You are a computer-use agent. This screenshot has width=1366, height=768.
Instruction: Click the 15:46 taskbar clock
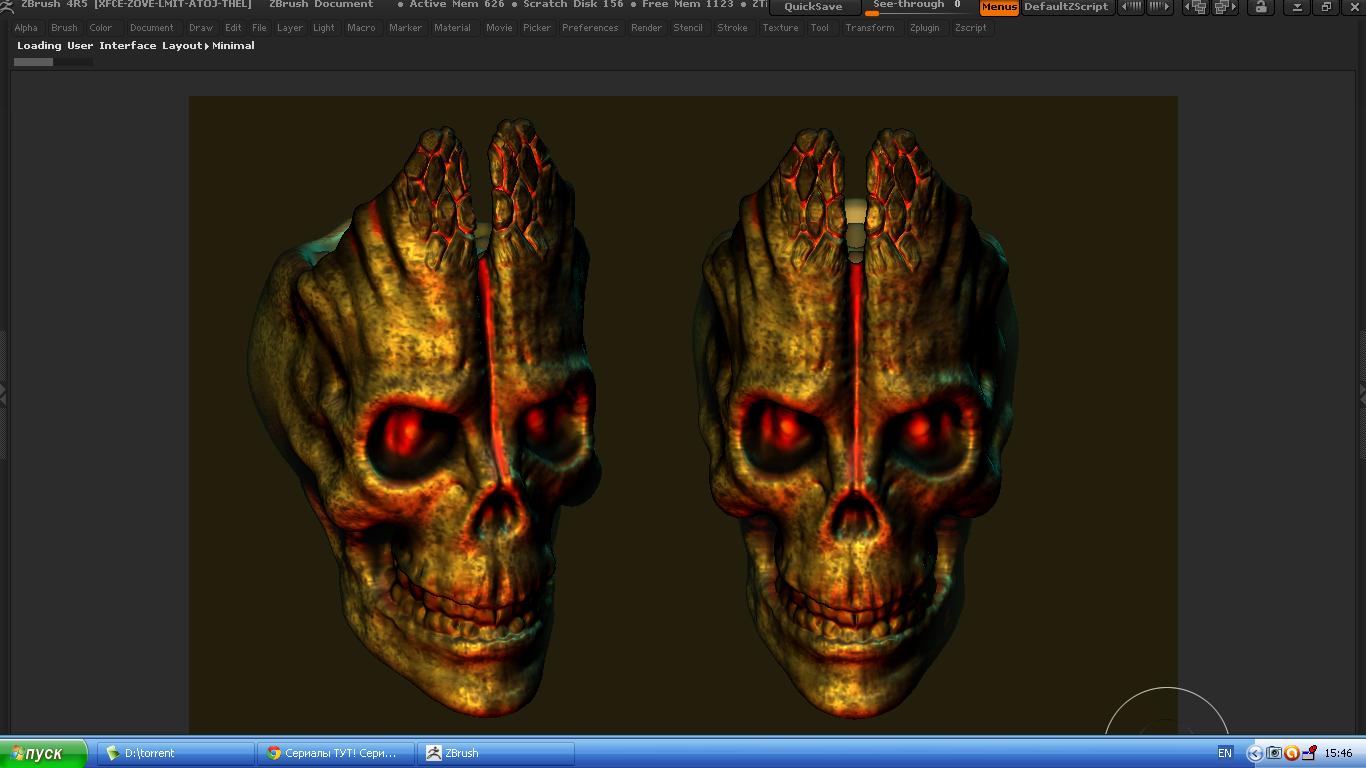tap(1338, 753)
